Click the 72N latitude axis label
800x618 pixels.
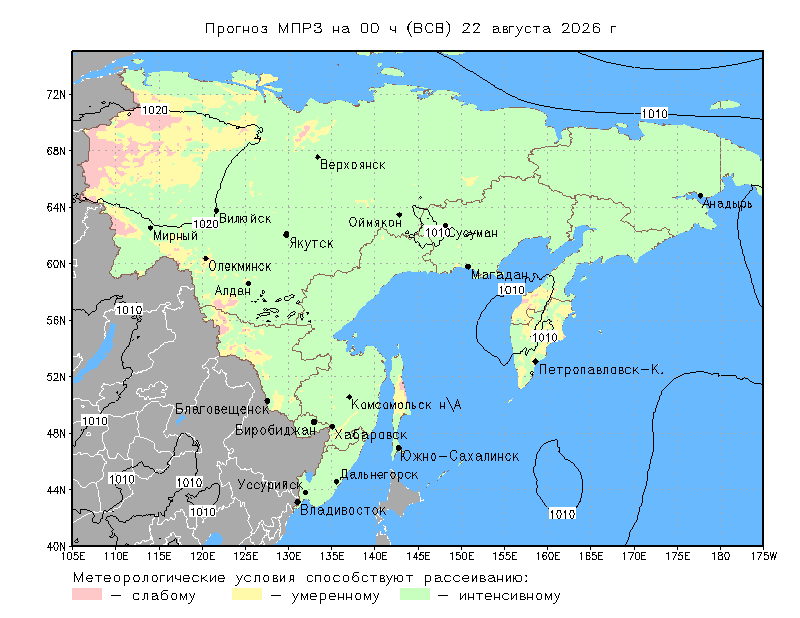pos(56,94)
